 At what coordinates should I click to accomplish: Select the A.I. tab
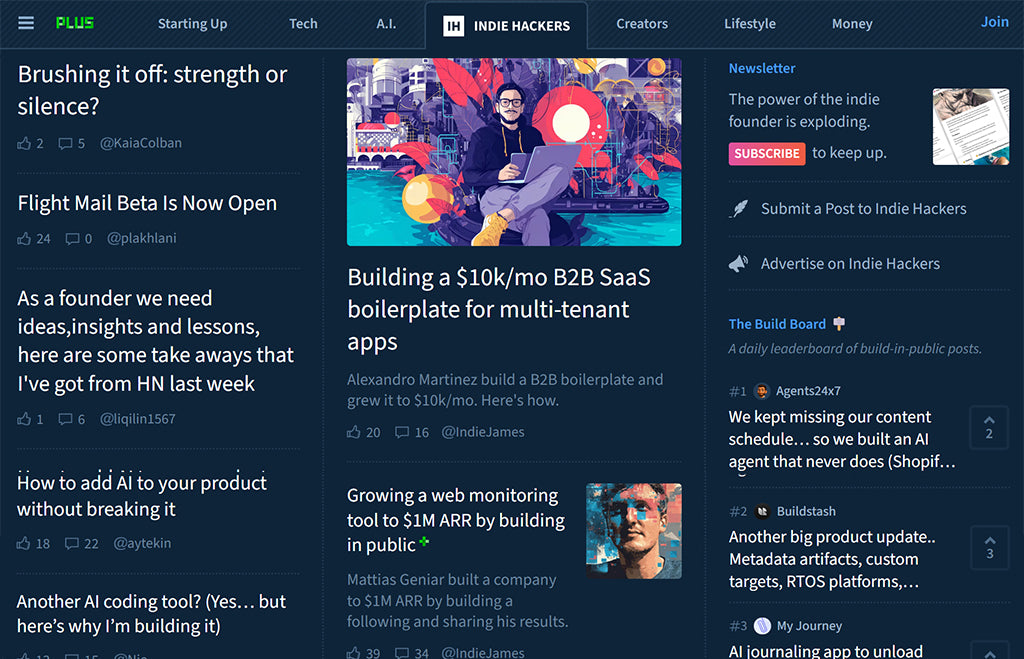coord(386,24)
